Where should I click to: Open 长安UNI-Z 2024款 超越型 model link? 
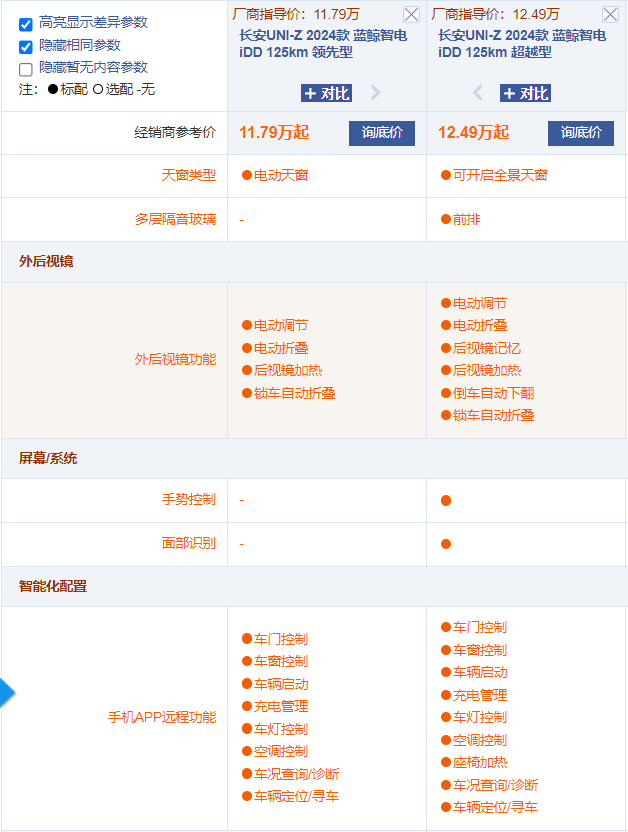(x=522, y=44)
